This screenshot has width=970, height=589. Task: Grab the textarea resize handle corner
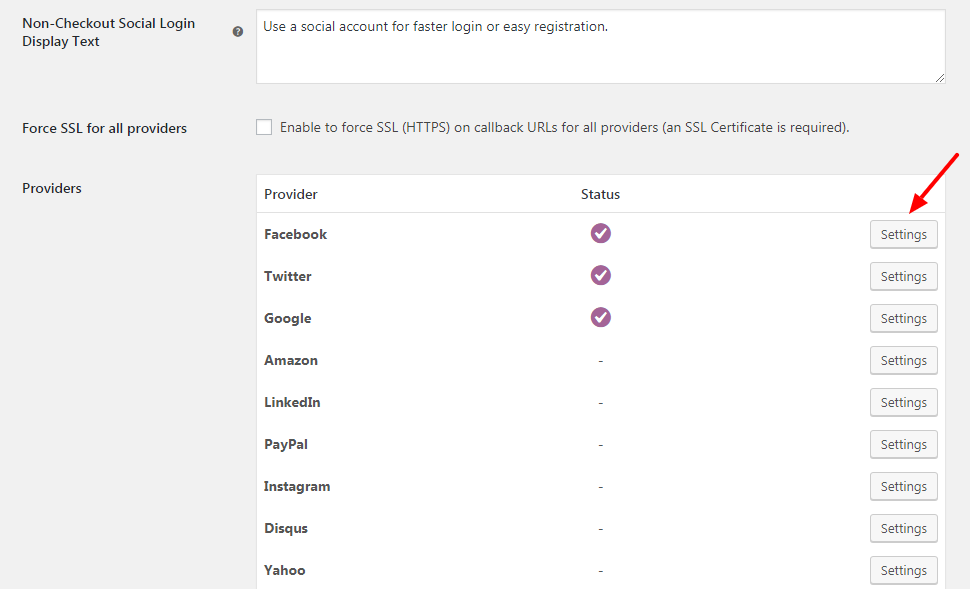click(940, 78)
